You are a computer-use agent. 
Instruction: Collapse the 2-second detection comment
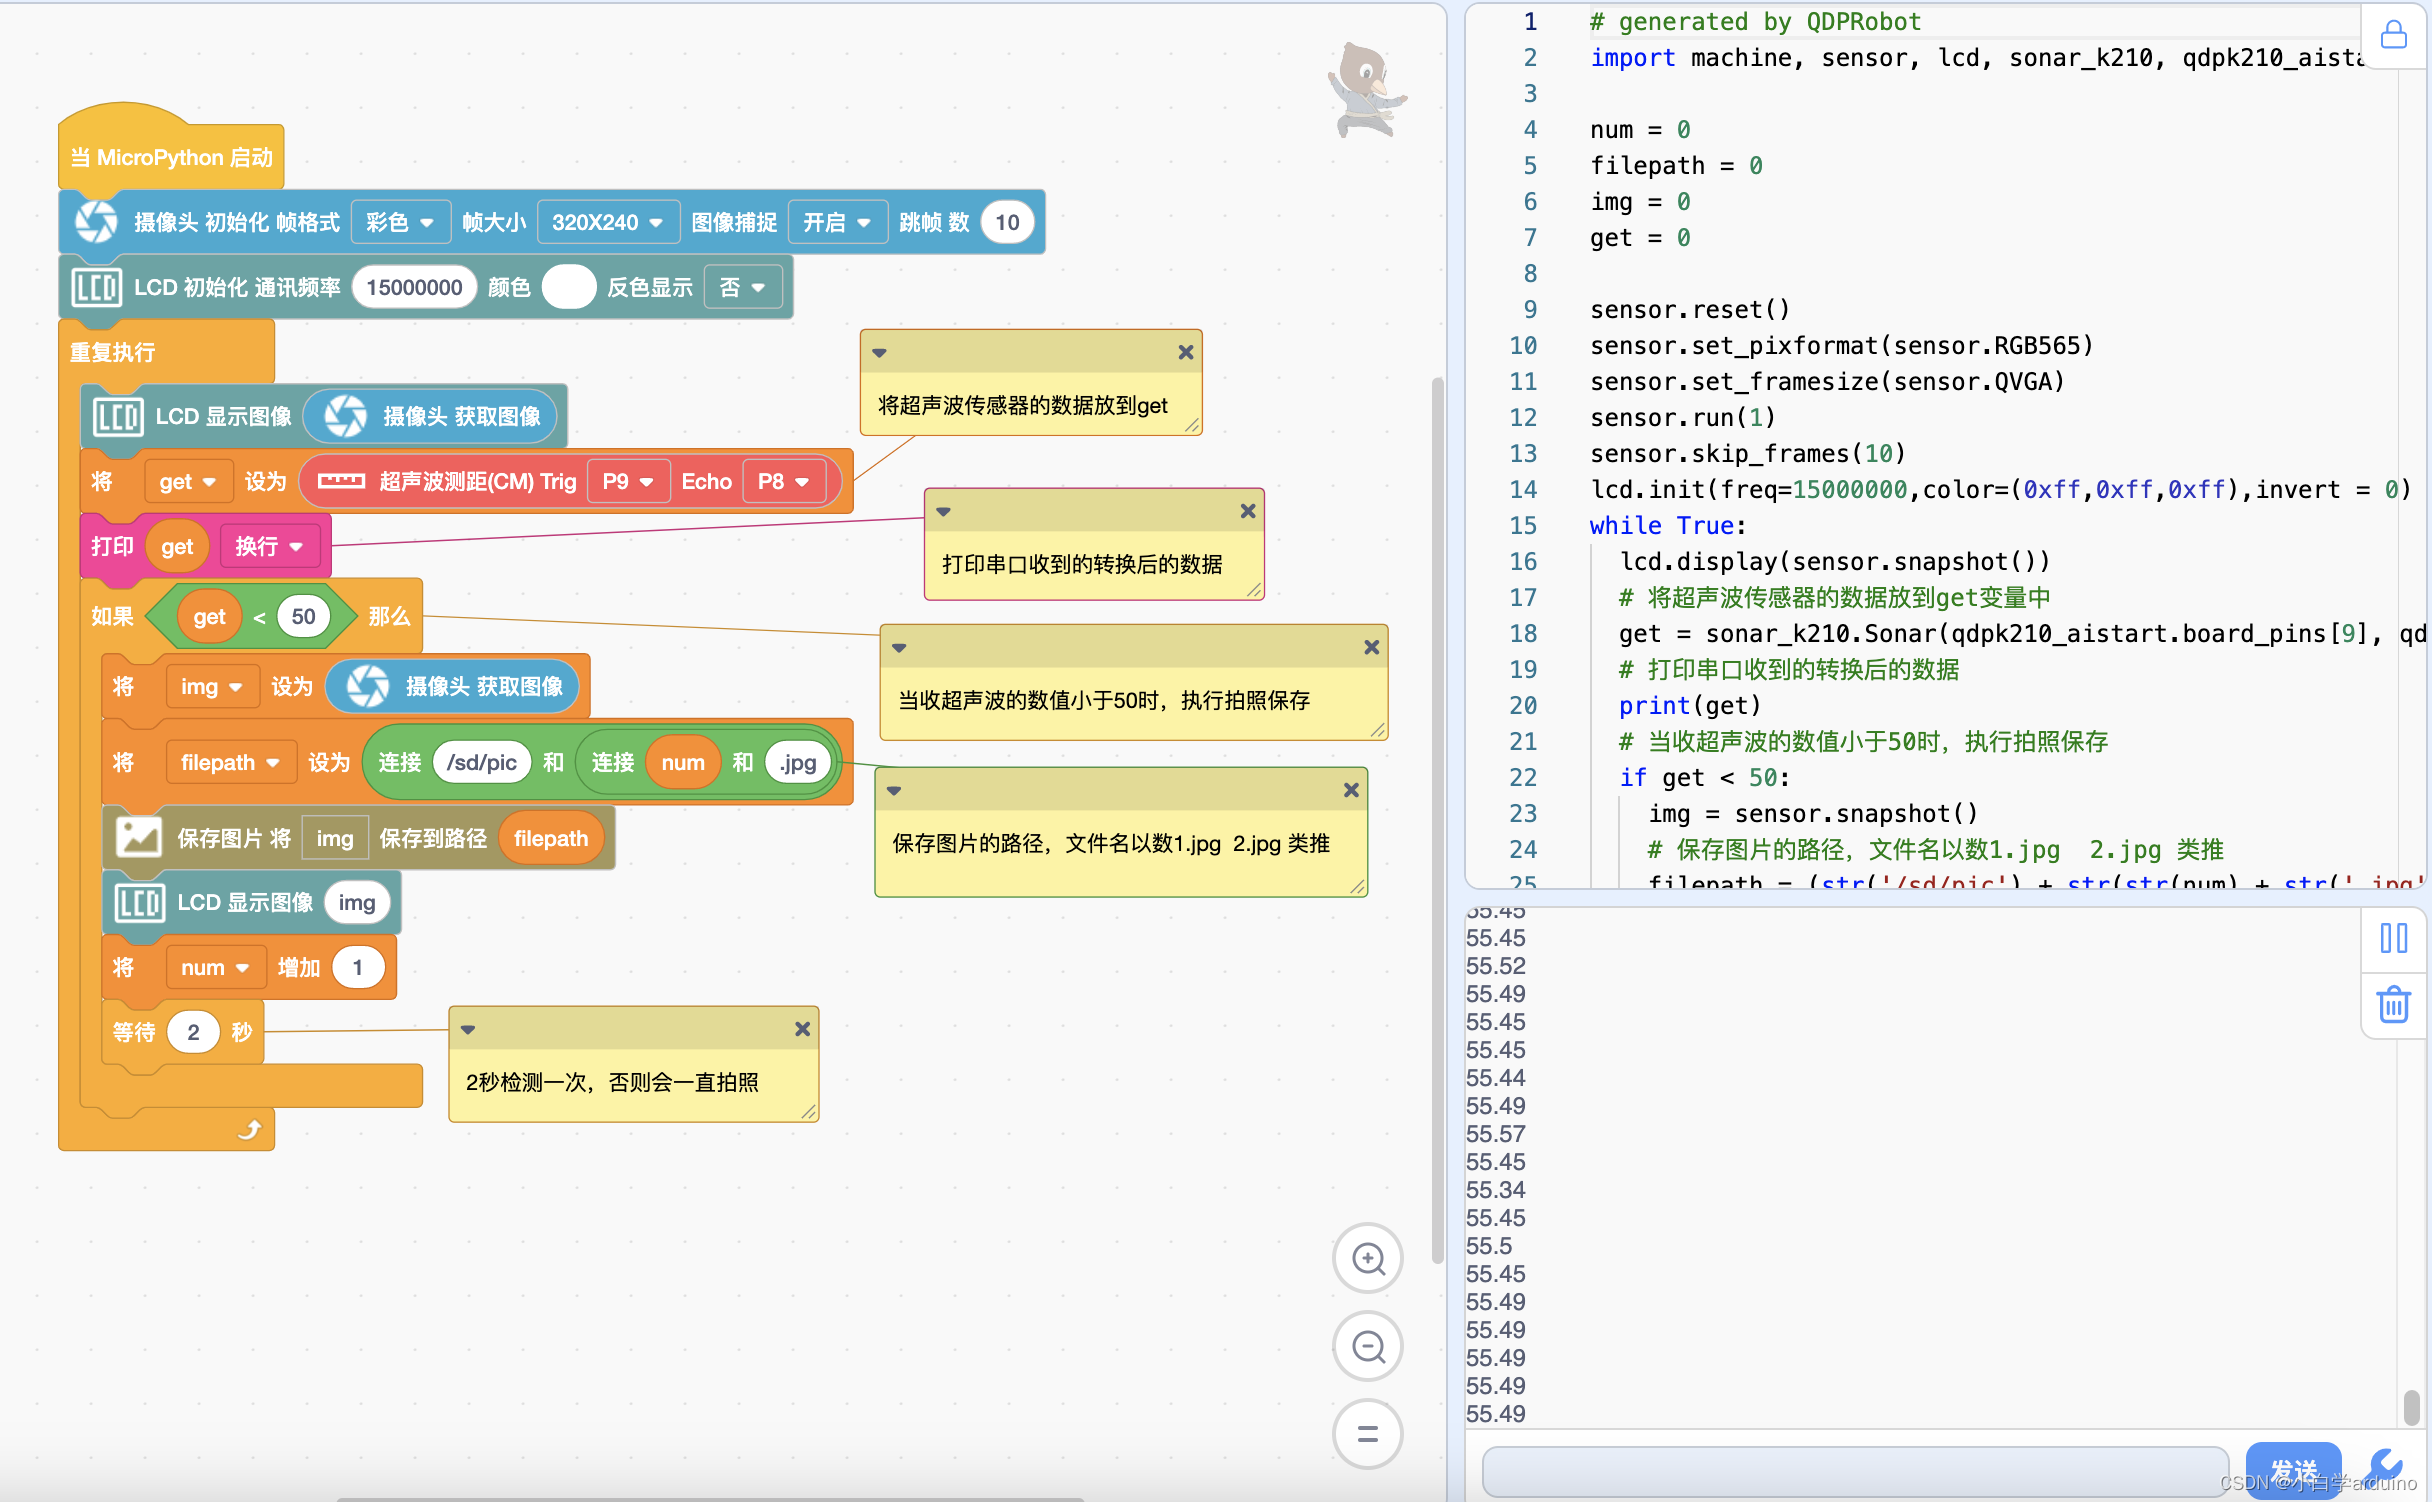pos(468,1029)
